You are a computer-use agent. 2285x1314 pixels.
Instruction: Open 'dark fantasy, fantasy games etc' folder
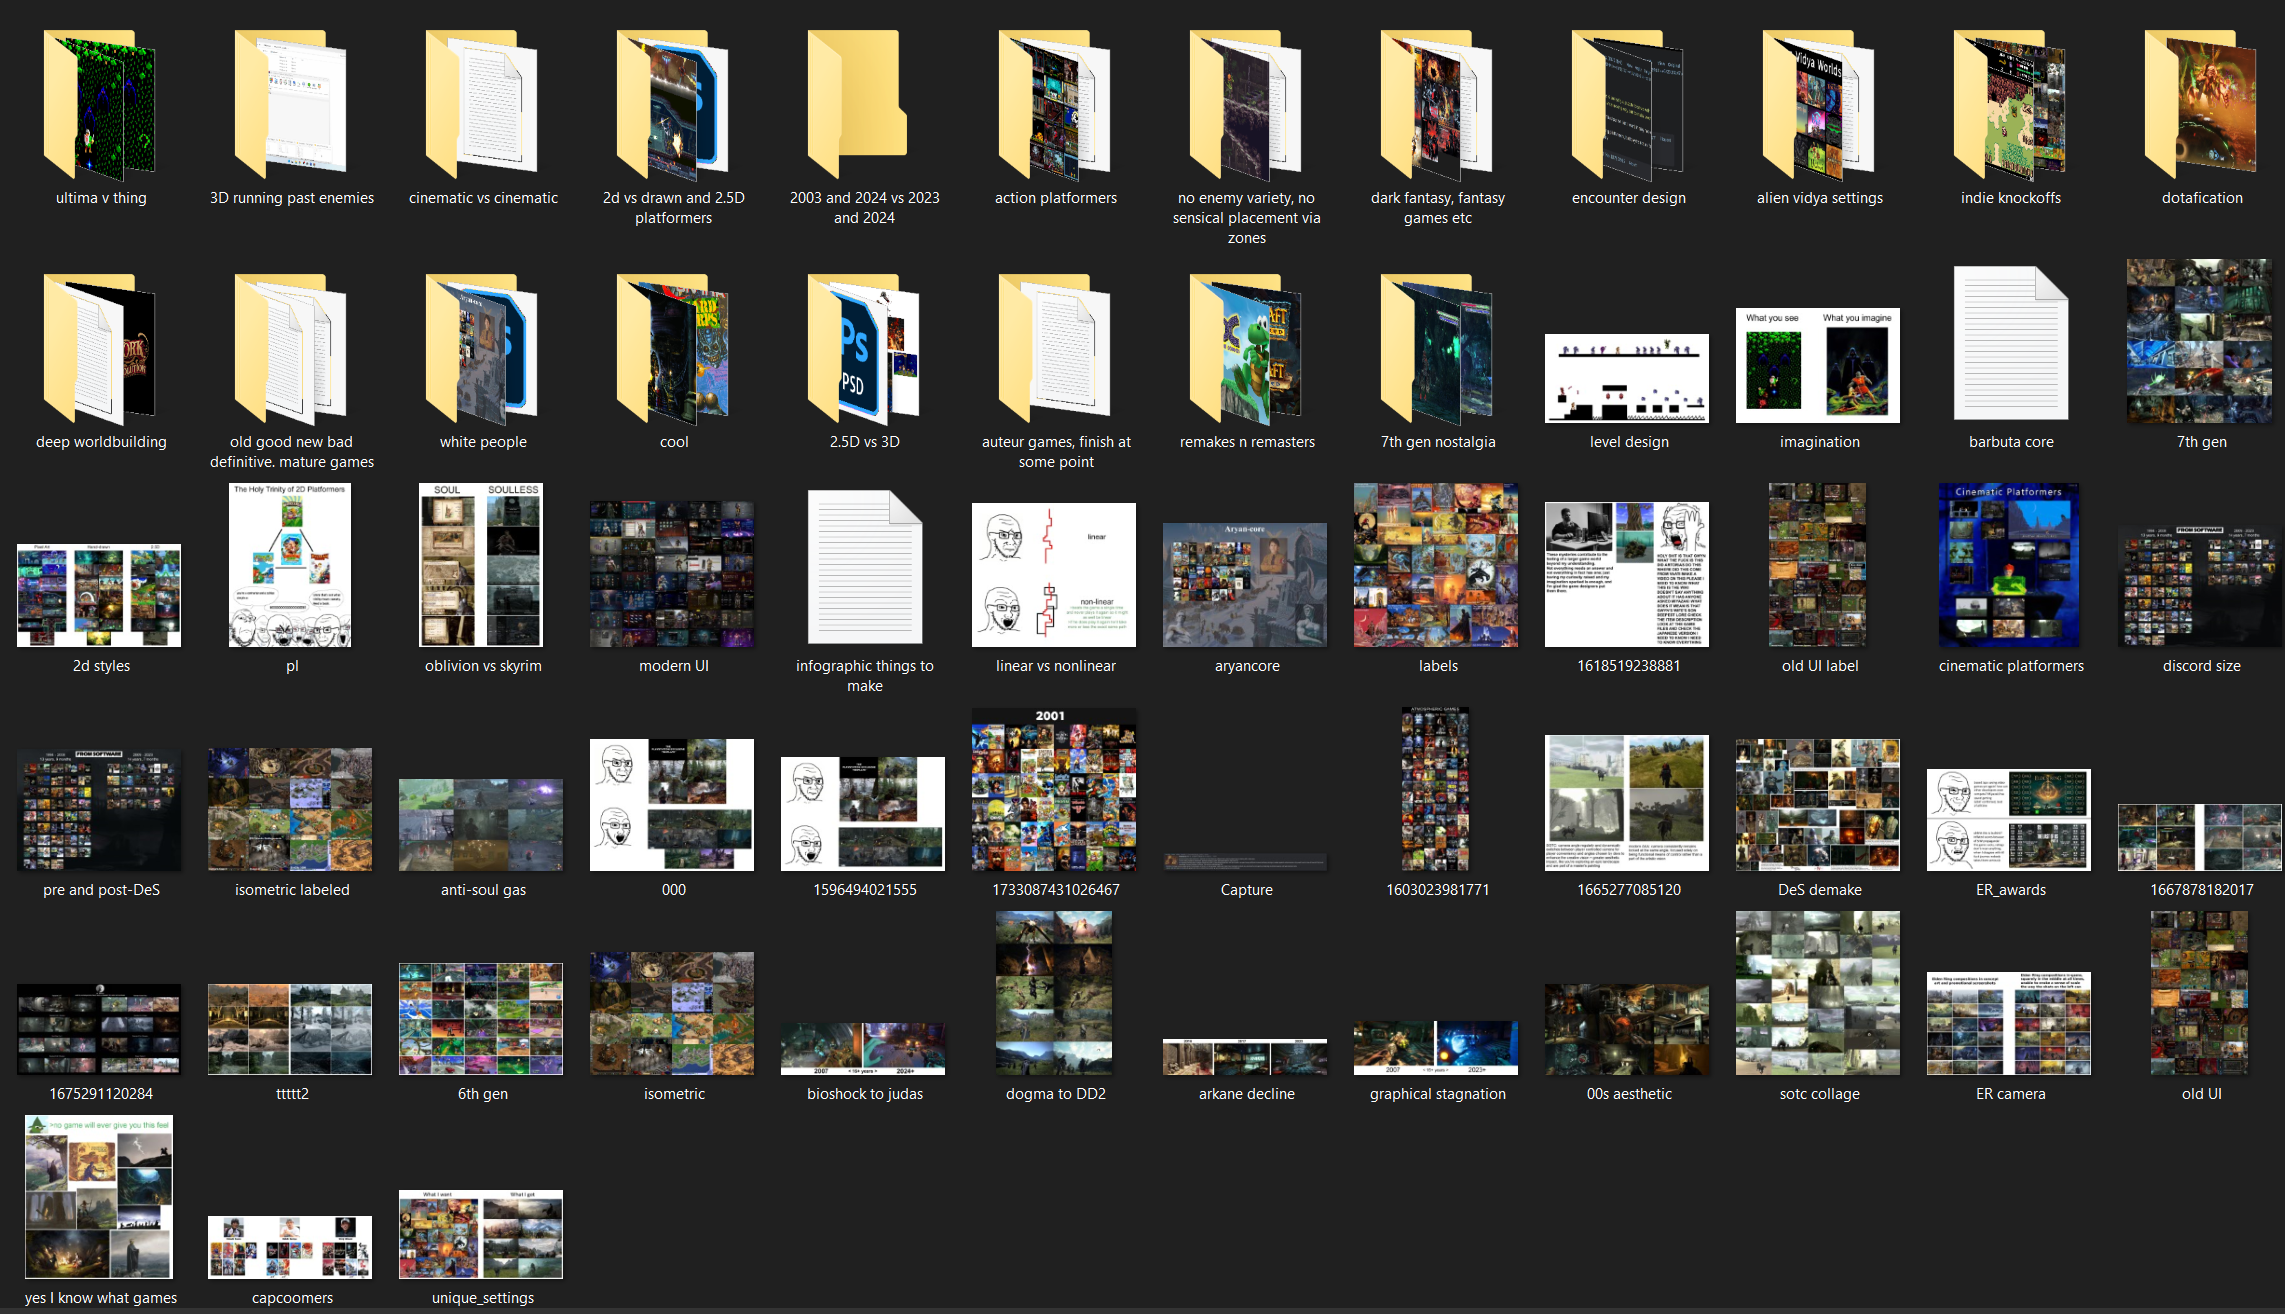pos(1437,104)
